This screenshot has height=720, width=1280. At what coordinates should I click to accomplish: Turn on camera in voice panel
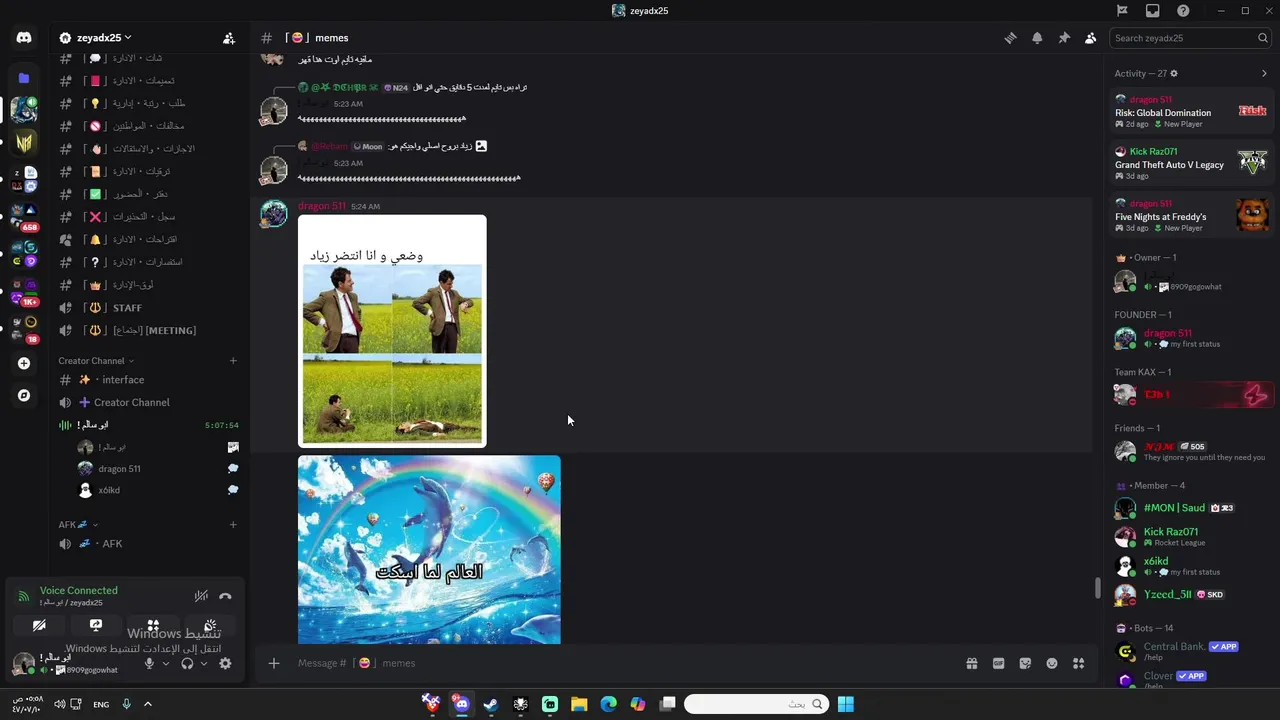tap(39, 625)
